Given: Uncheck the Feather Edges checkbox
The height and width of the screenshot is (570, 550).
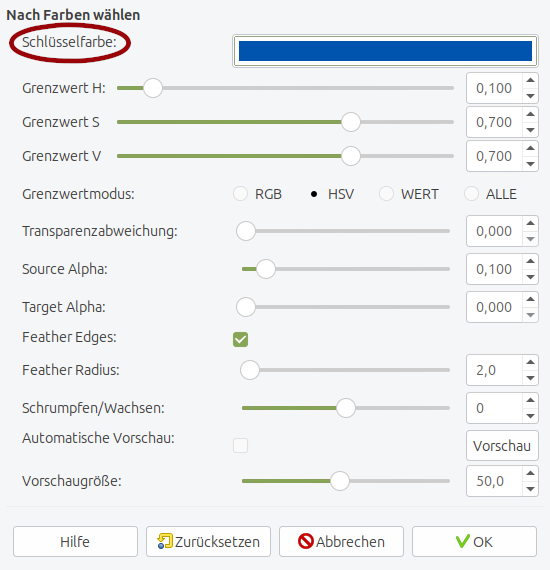Looking at the screenshot, I should tap(240, 340).
